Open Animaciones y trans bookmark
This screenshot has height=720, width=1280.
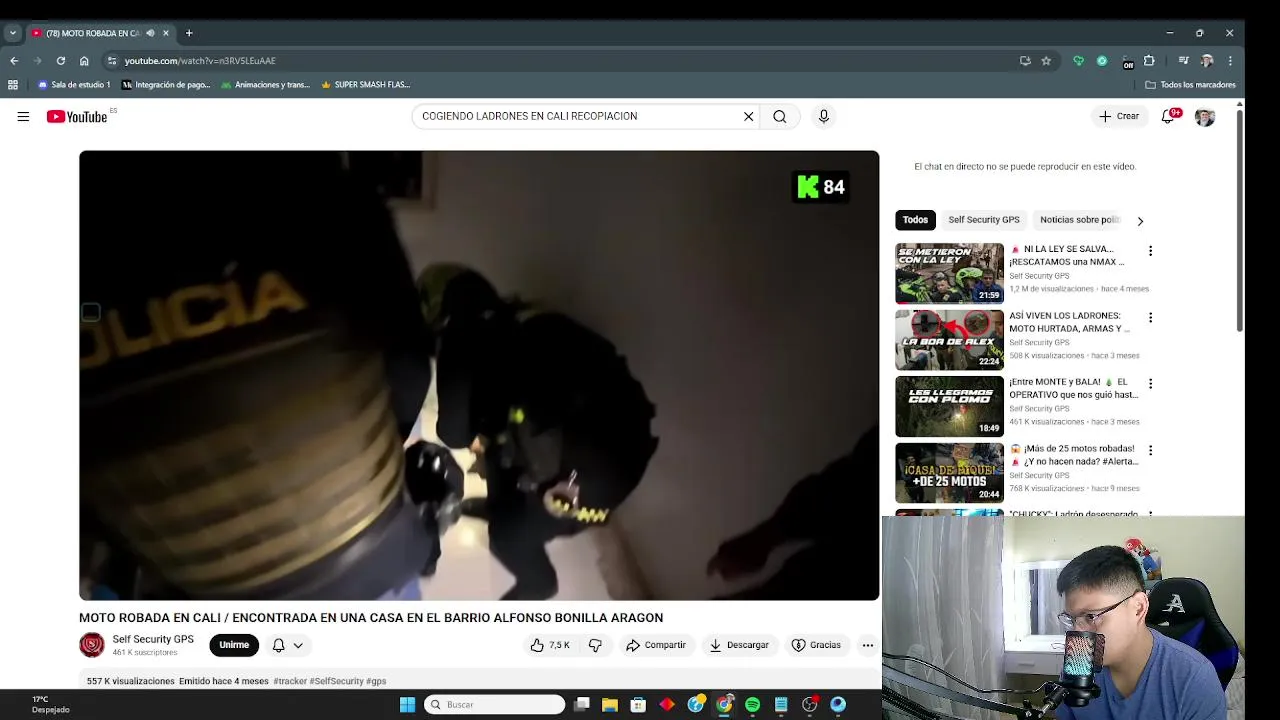(x=265, y=85)
